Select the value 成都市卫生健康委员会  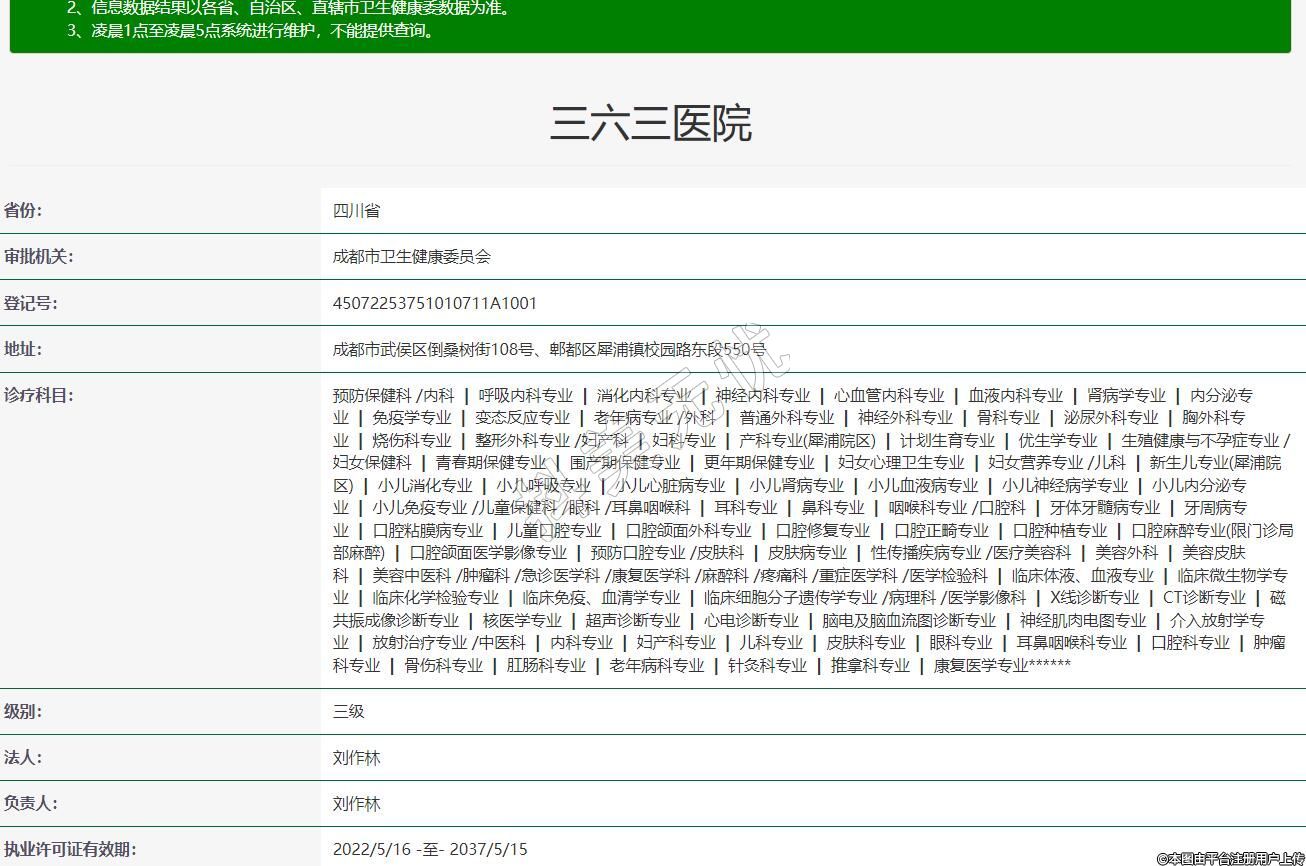coord(411,257)
